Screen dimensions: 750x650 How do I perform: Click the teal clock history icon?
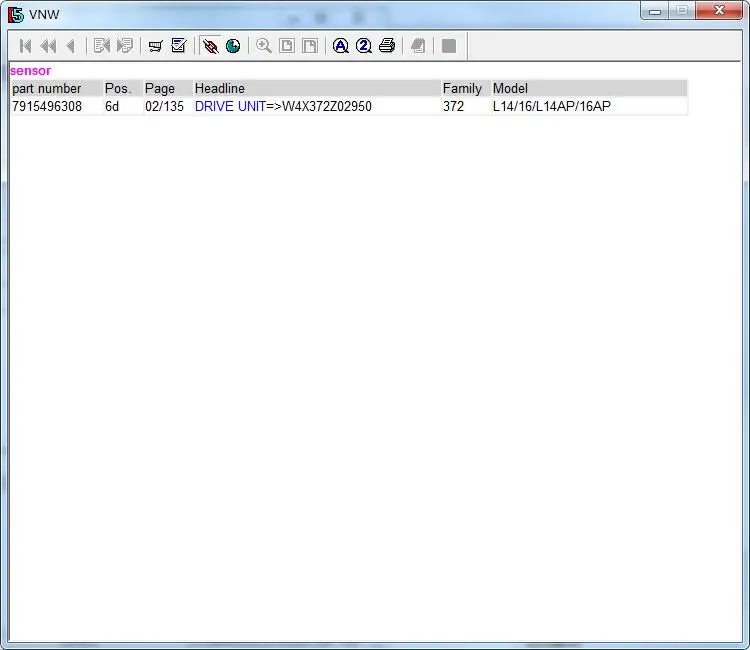pos(233,46)
